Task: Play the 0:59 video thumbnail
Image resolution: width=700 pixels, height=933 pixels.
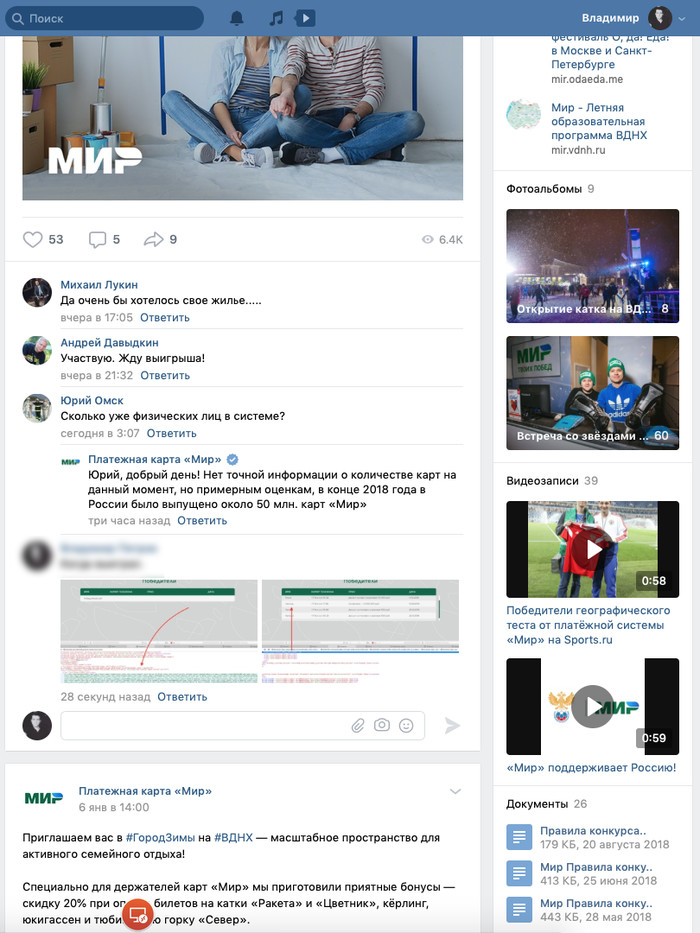Action: pos(592,706)
